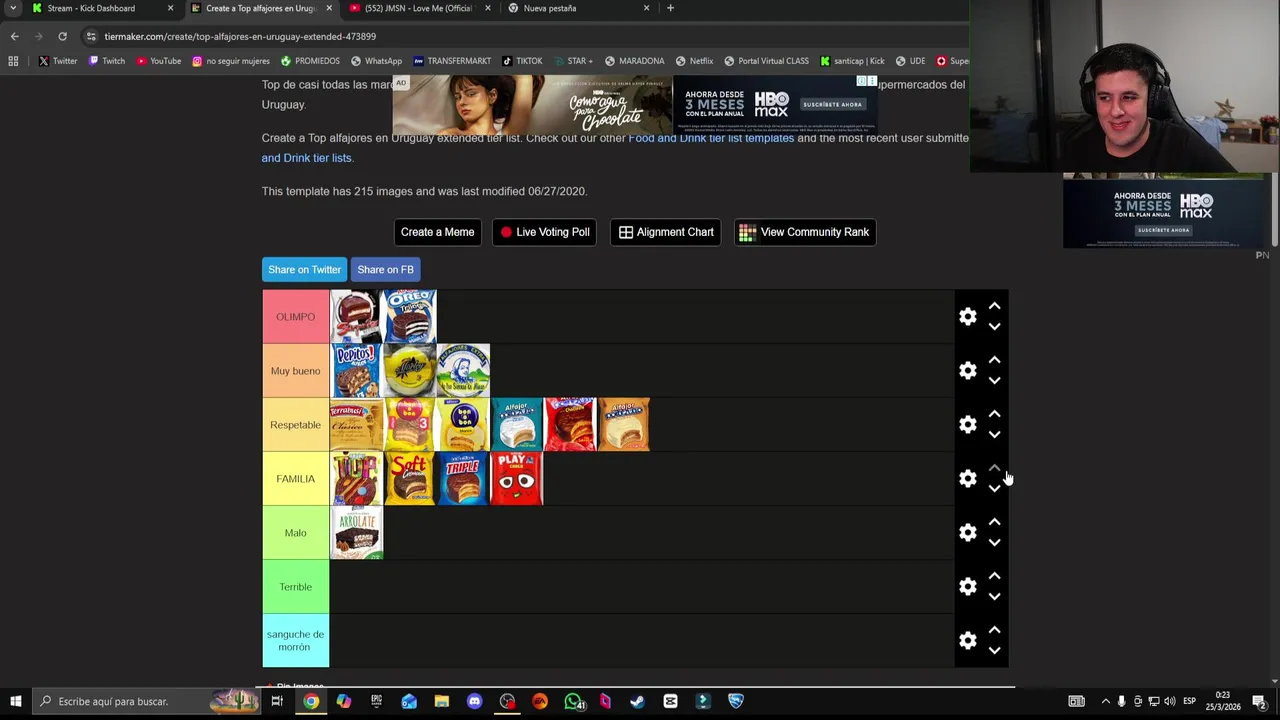
Task: Open Discord from the taskbar
Action: click(x=474, y=701)
